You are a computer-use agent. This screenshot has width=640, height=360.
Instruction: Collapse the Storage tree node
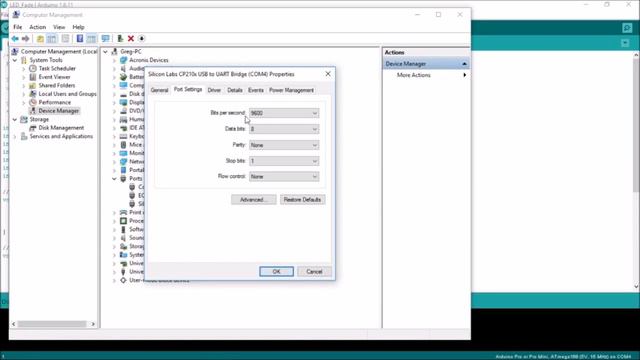coord(15,119)
